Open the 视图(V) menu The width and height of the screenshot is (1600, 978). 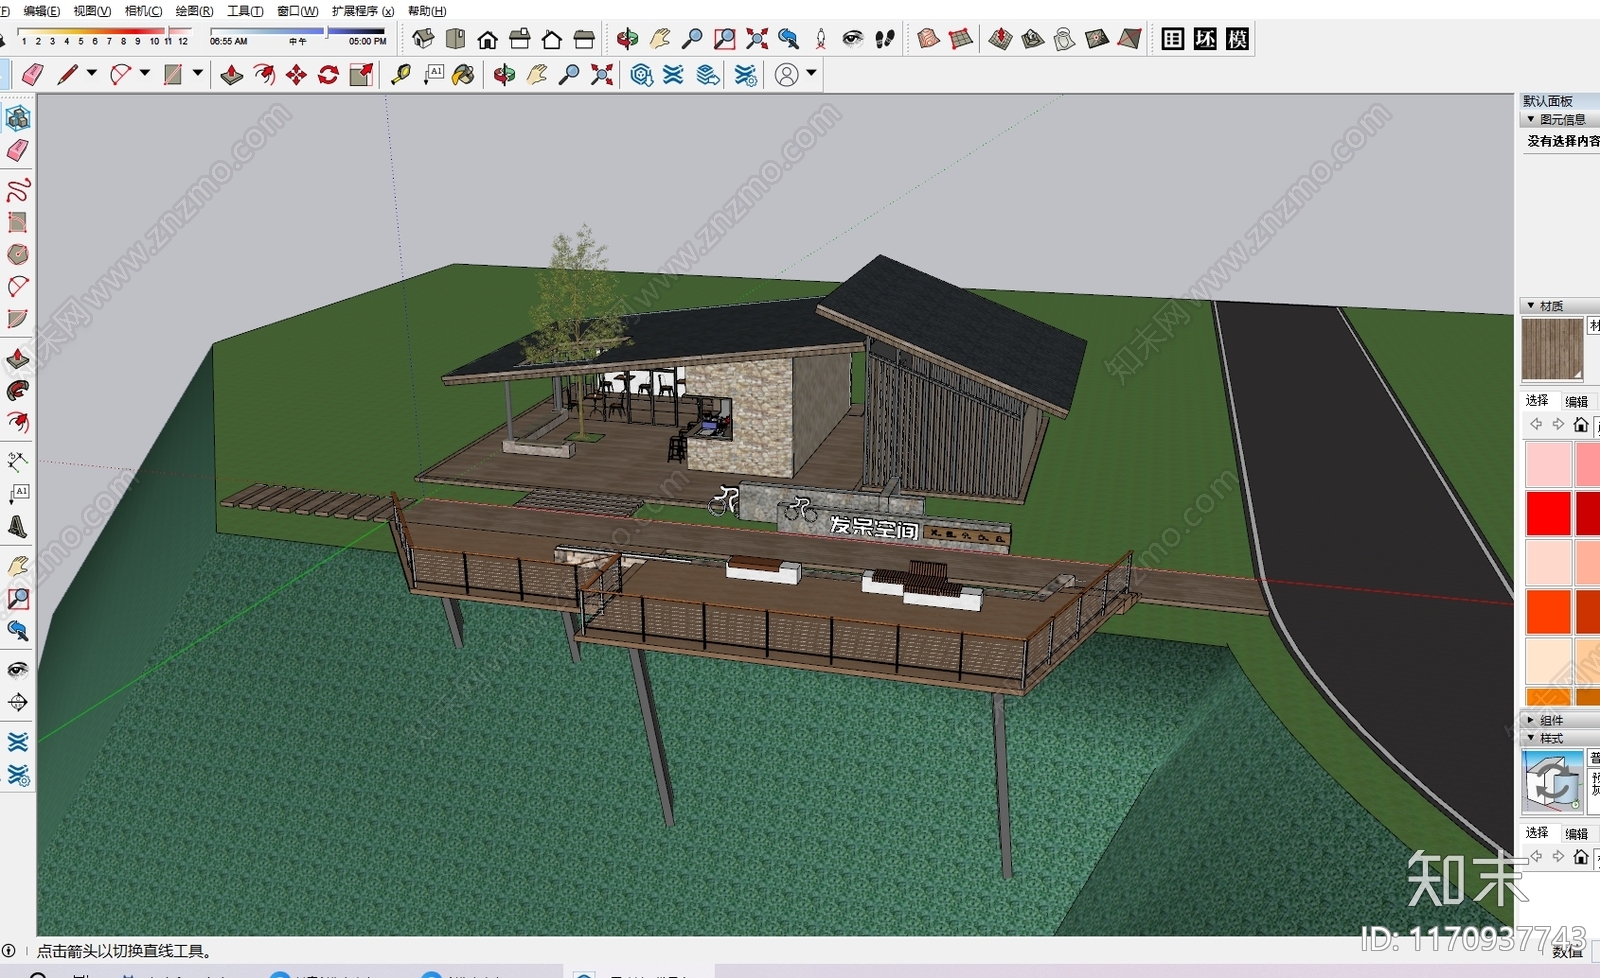click(92, 11)
